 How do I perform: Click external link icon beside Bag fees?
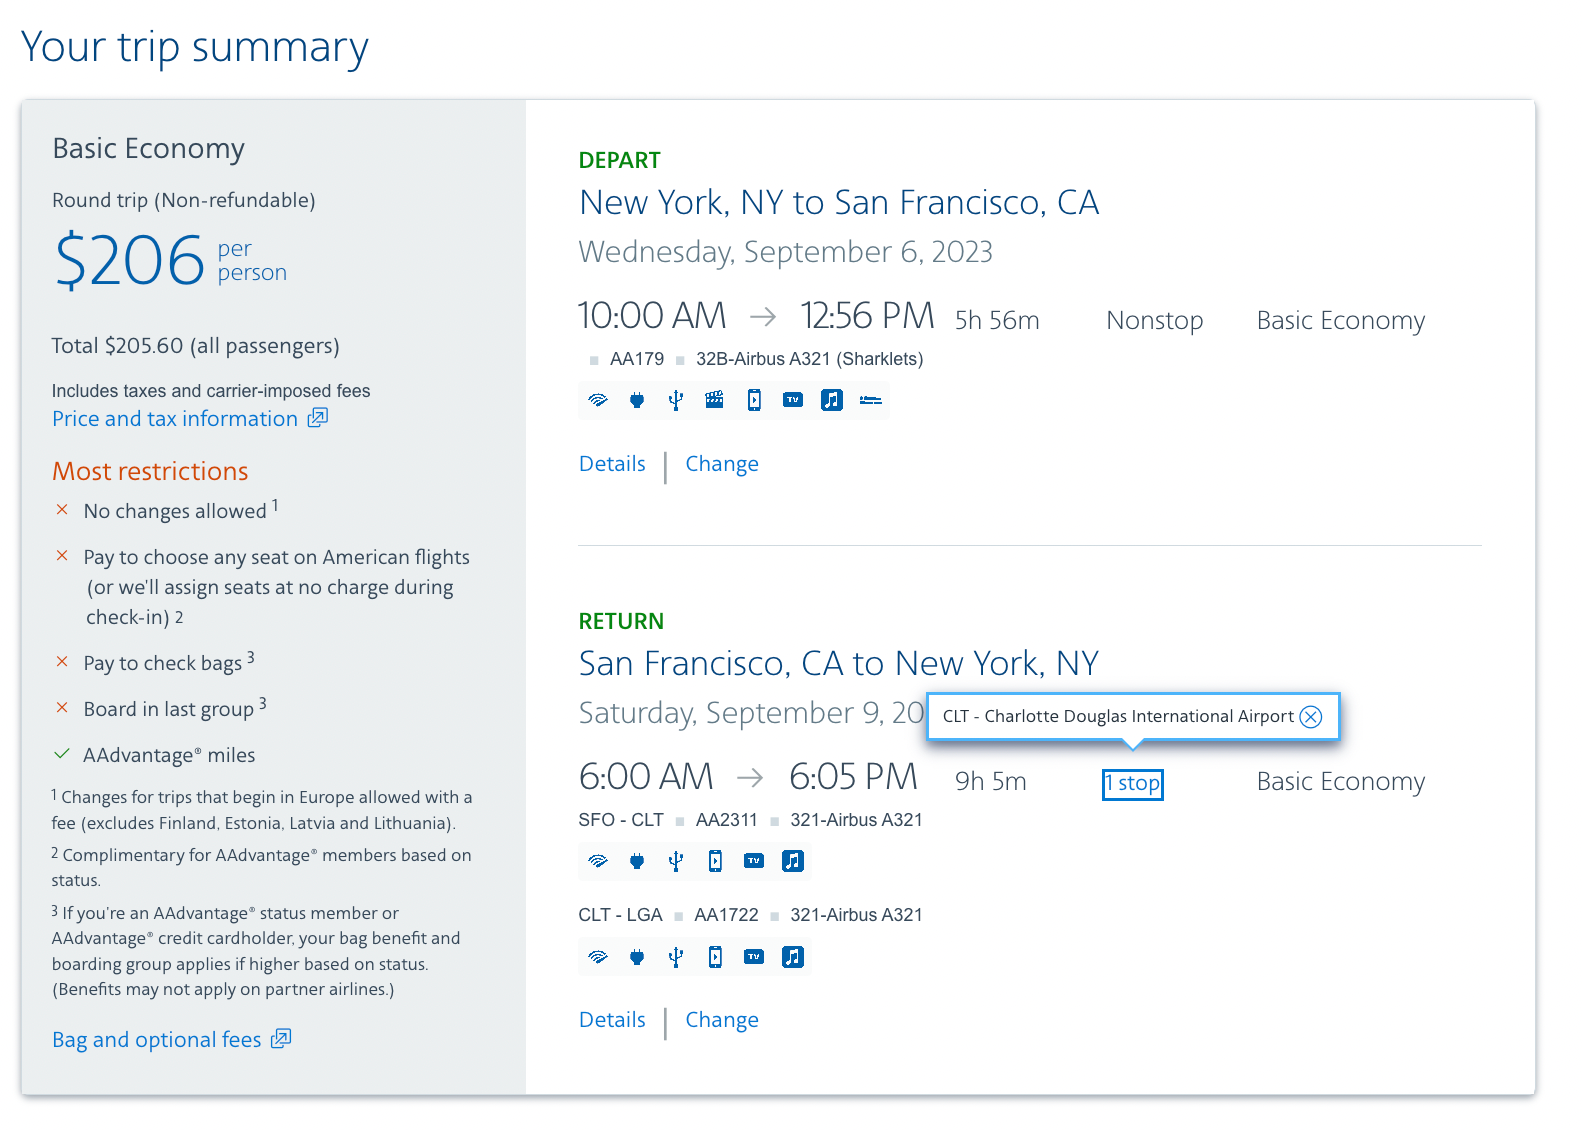pyautogui.click(x=282, y=1039)
